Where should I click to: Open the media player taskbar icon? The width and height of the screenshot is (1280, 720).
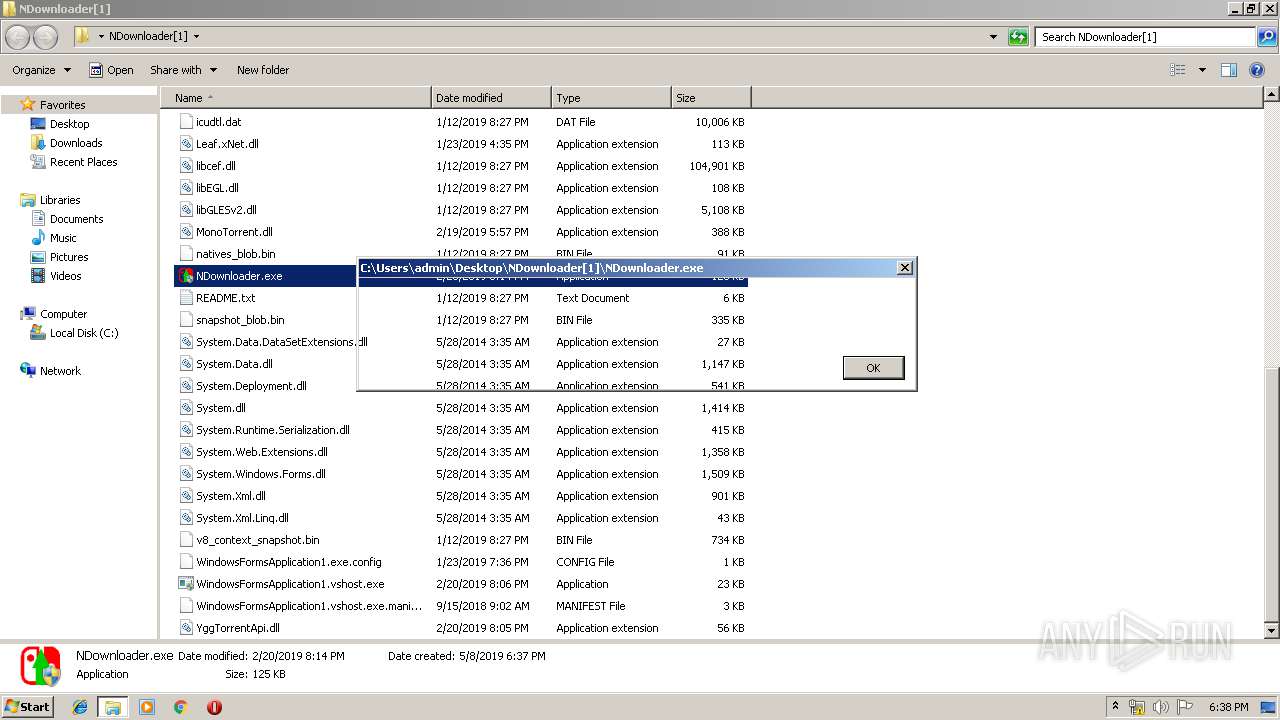[x=147, y=707]
